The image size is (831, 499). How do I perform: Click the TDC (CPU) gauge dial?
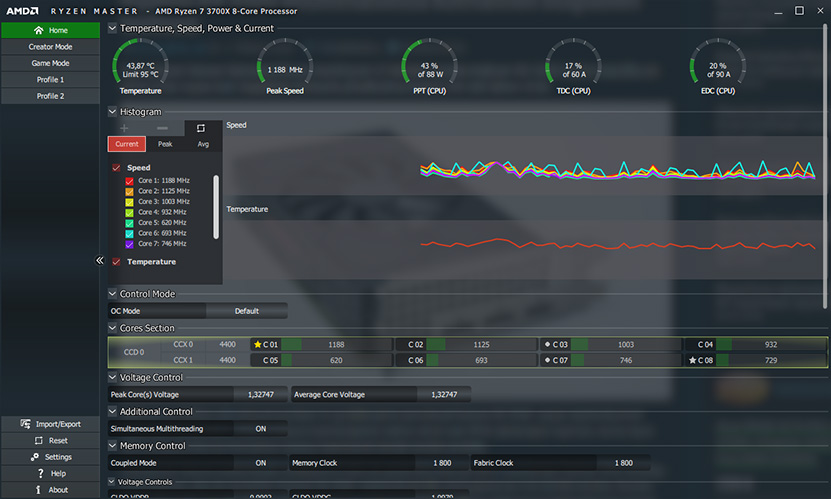(573, 61)
